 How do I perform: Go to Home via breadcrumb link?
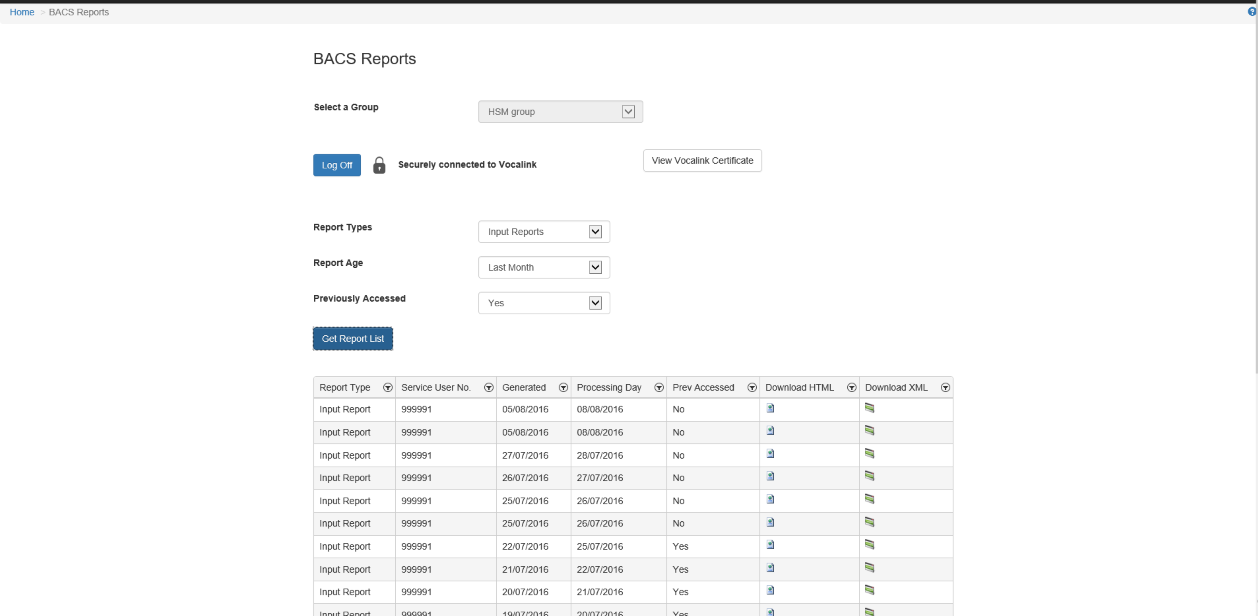(x=22, y=12)
